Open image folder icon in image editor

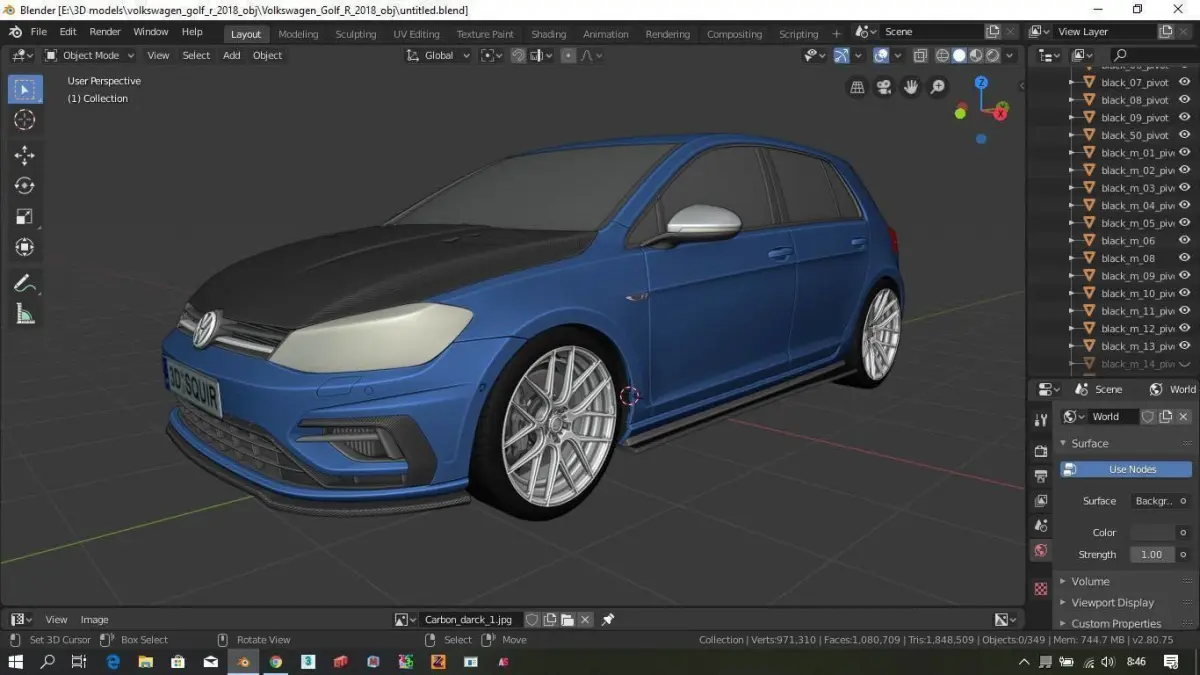(567, 619)
